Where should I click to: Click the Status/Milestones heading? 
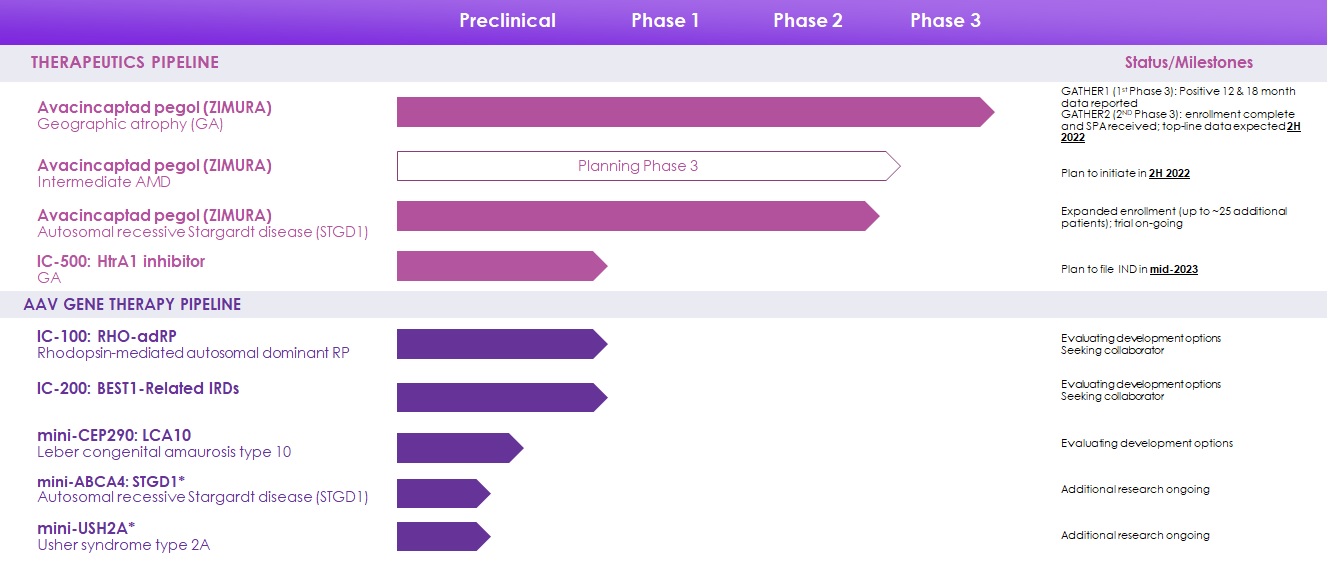[1188, 62]
